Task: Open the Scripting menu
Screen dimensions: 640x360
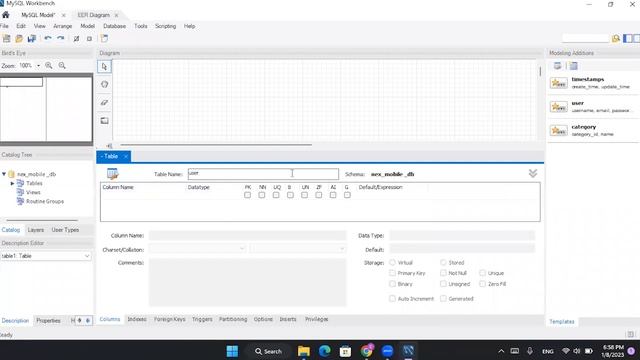Action: coord(165,26)
